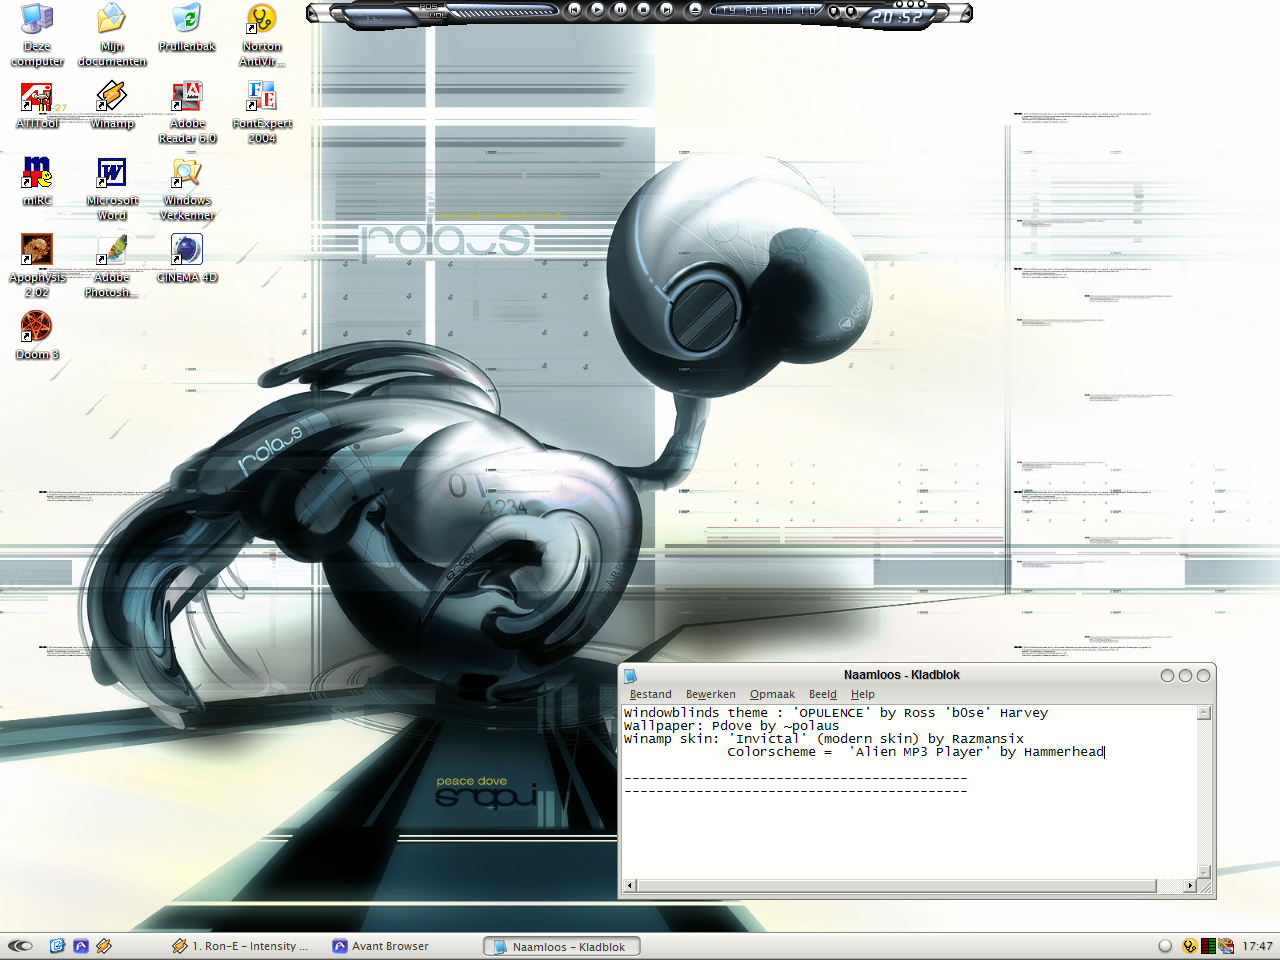The width and height of the screenshot is (1280, 960).
Task: Launch Norton AntiVirus shortcut
Action: click(262, 35)
